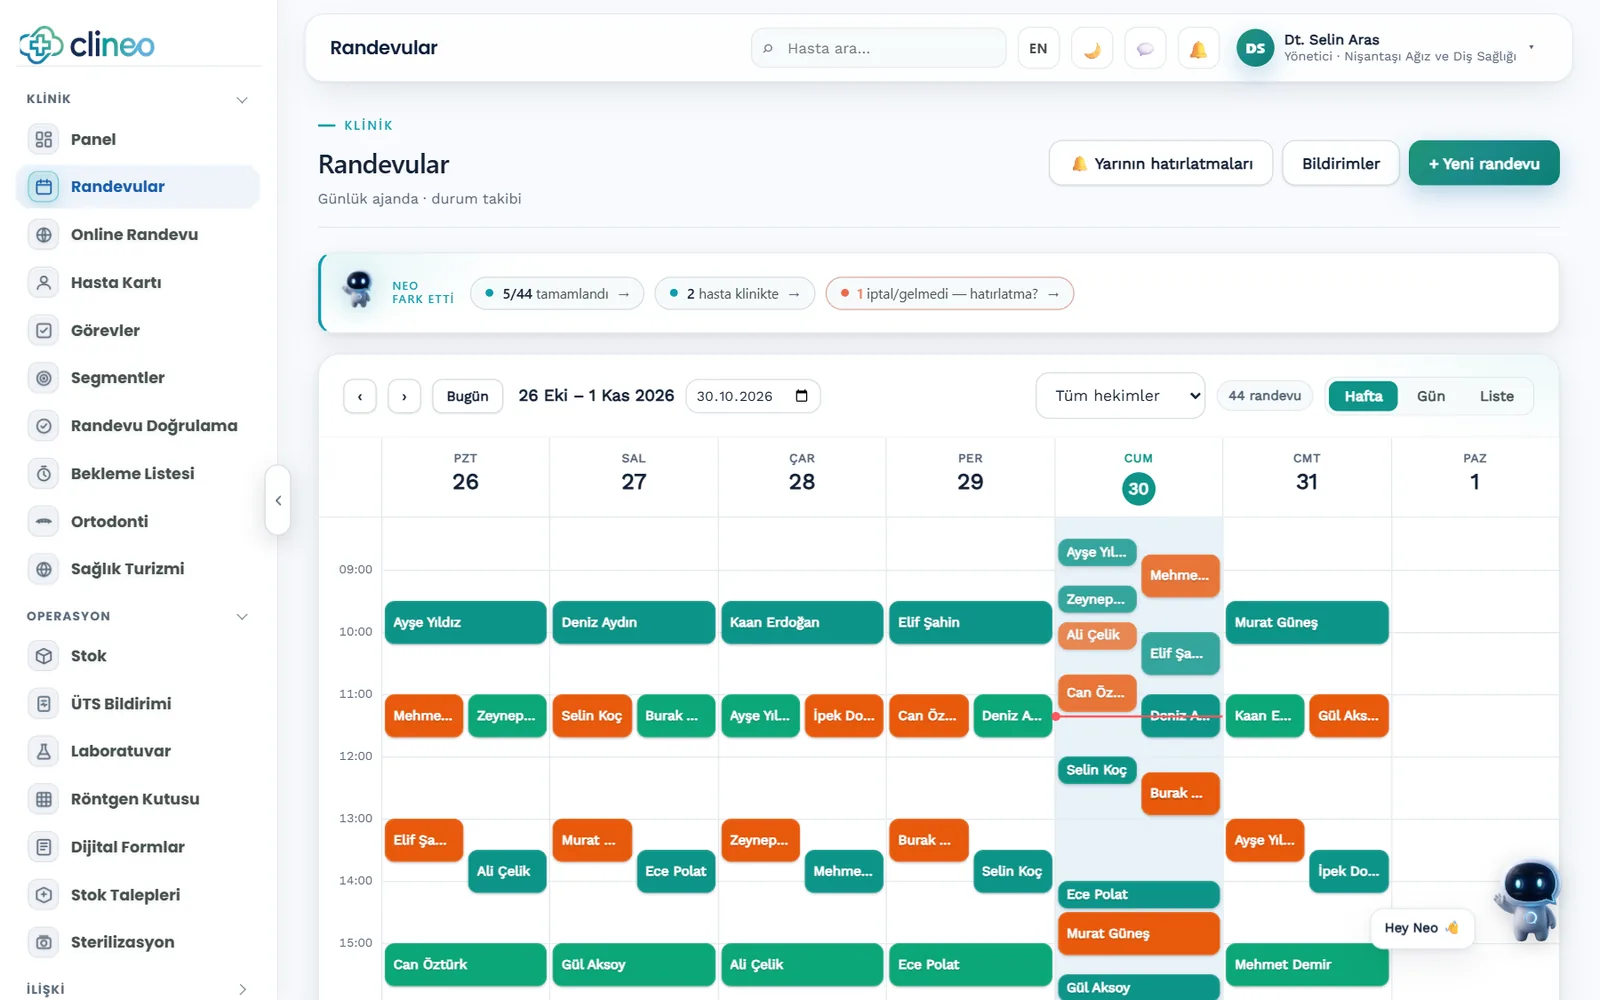Switch language with EN button
The width and height of the screenshot is (1600, 1000).
pos(1038,48)
